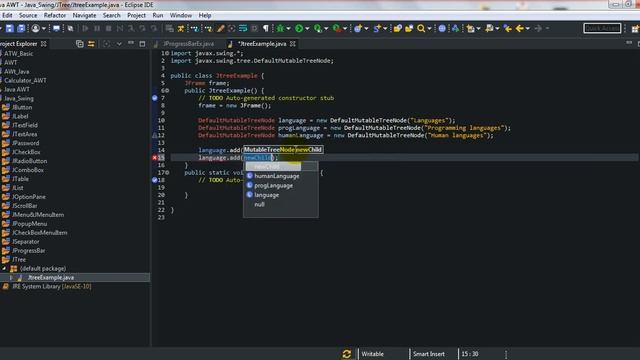Click the Suspend debug icon
The width and height of the screenshot is (640, 360).
(x=97, y=28)
